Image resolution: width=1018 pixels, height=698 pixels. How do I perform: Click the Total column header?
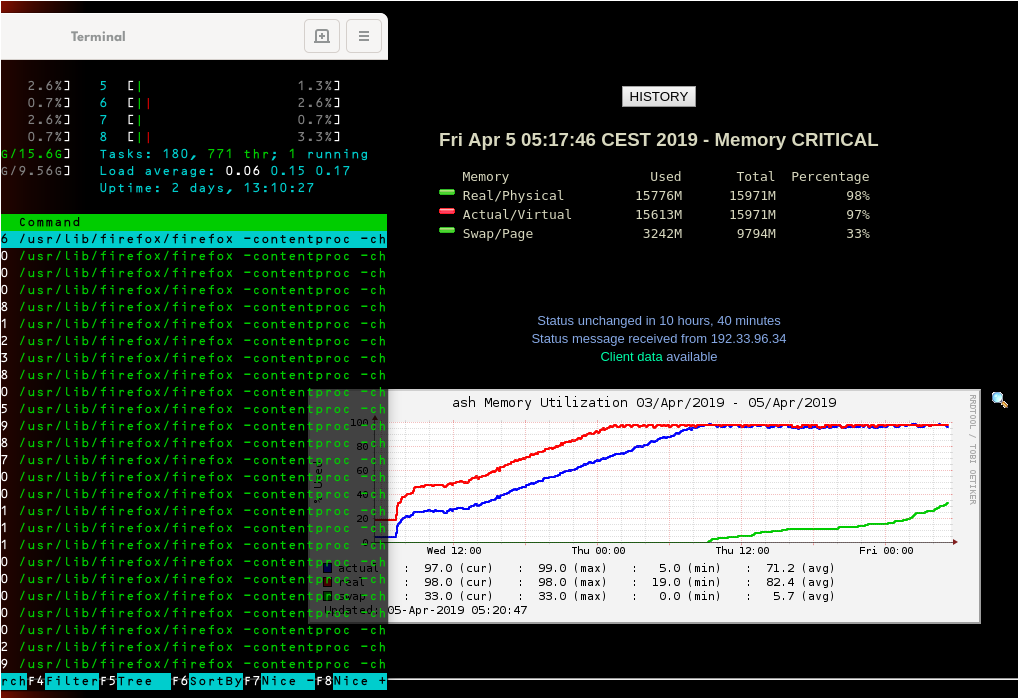pos(756,177)
